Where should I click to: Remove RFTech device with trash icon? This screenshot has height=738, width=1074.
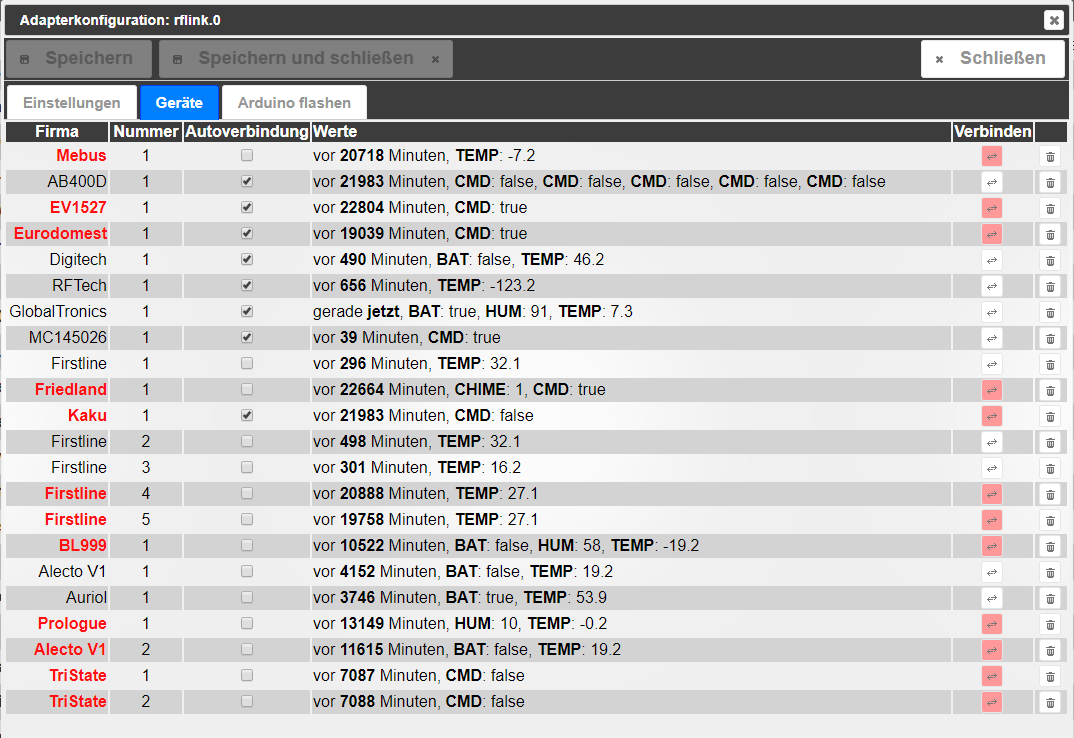[1049, 286]
